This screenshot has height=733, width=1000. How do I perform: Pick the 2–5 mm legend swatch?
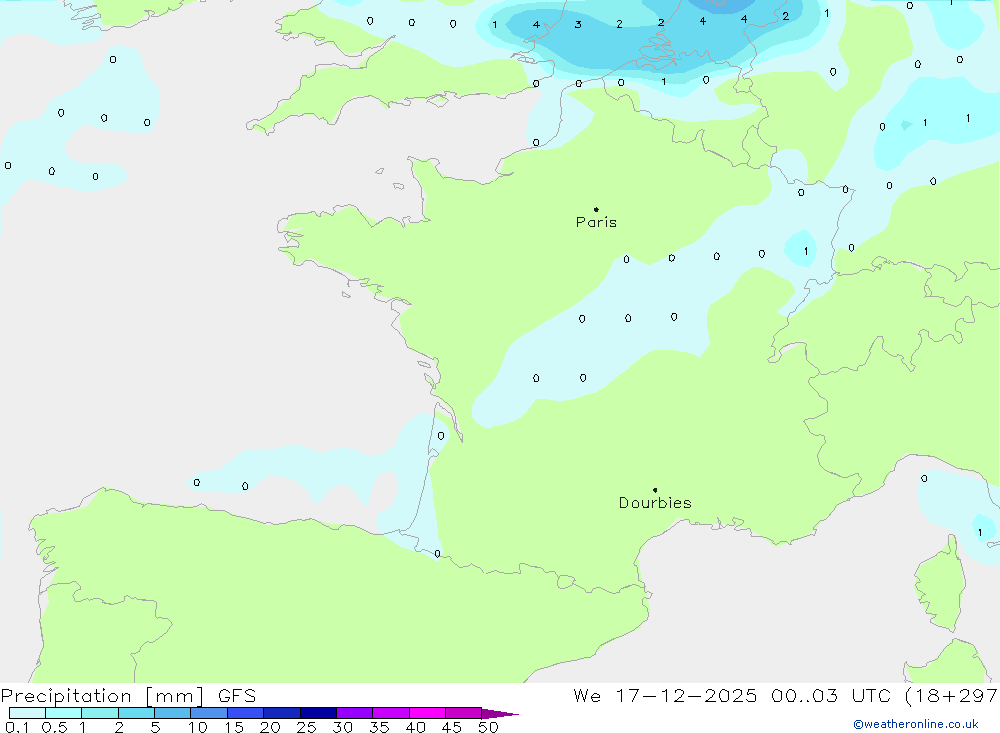(x=136, y=713)
